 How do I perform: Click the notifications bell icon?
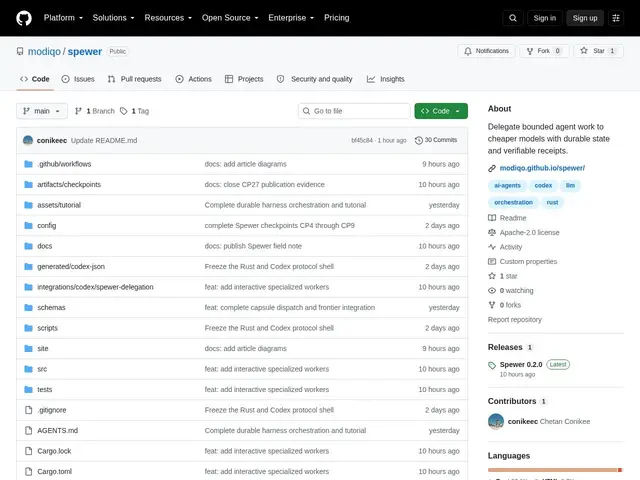tap(468, 51)
